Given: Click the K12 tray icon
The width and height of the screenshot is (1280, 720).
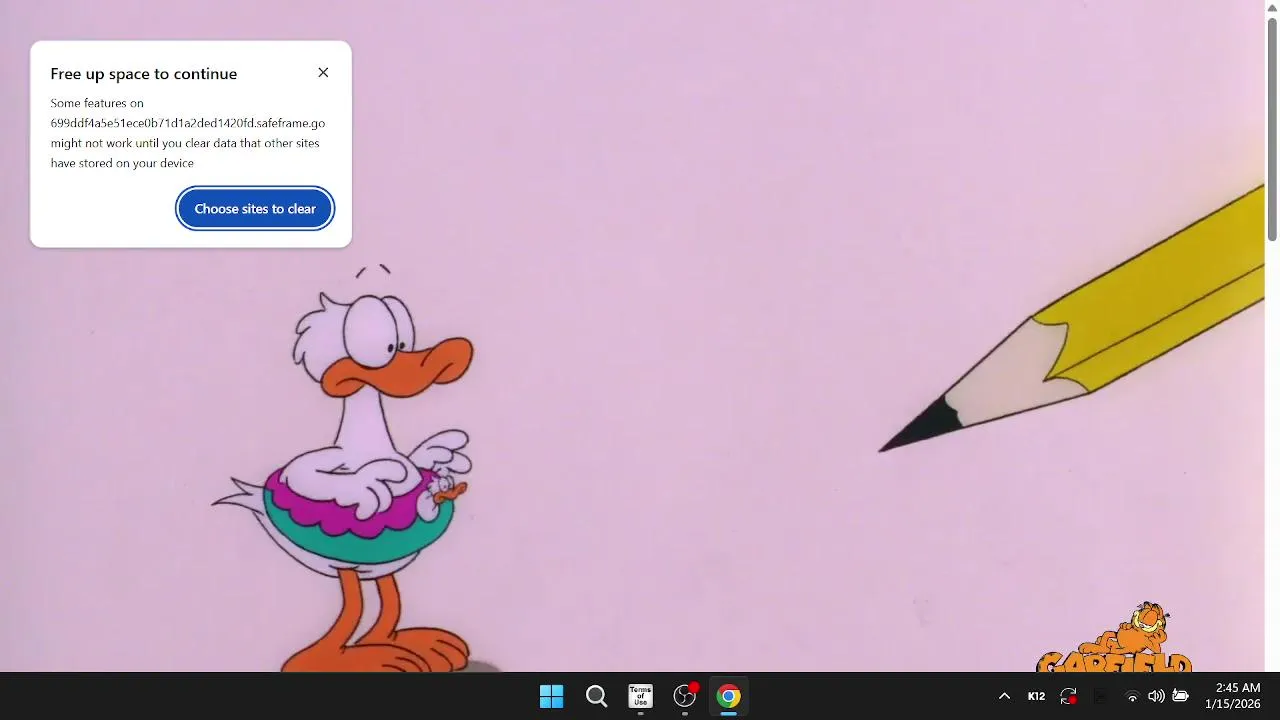Looking at the screenshot, I should (1036, 696).
